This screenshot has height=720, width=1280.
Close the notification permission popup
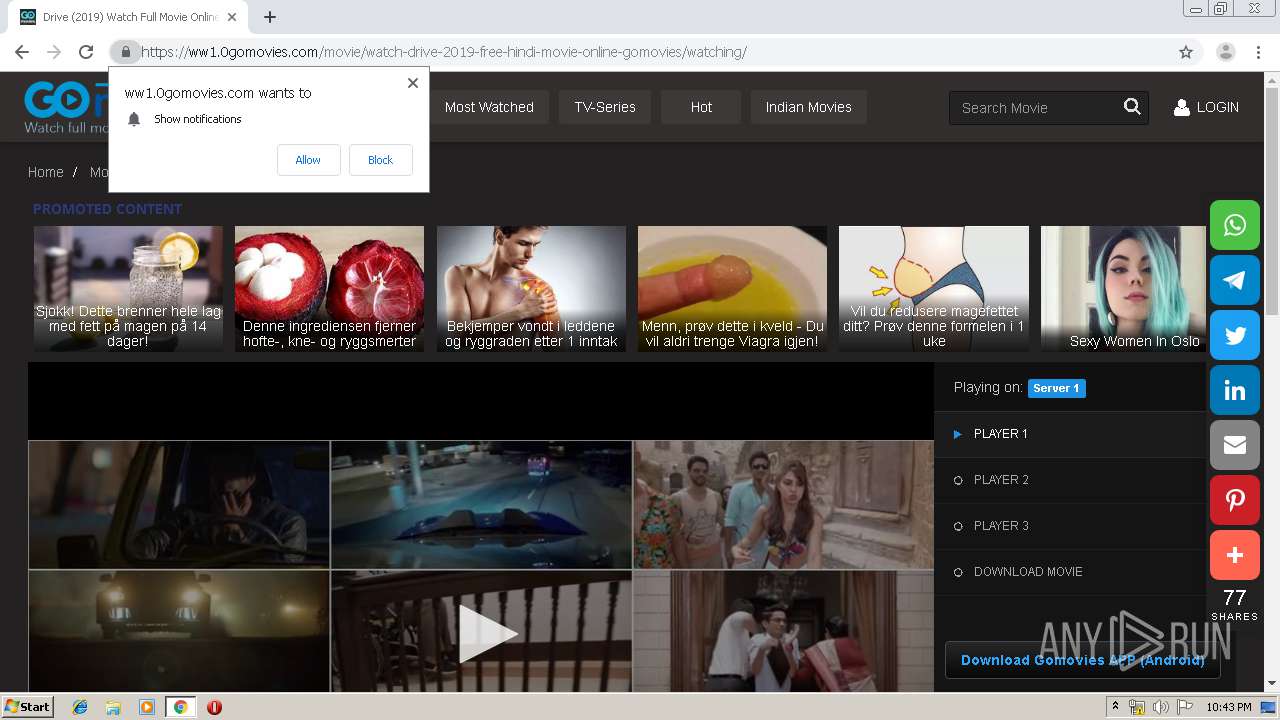[413, 83]
